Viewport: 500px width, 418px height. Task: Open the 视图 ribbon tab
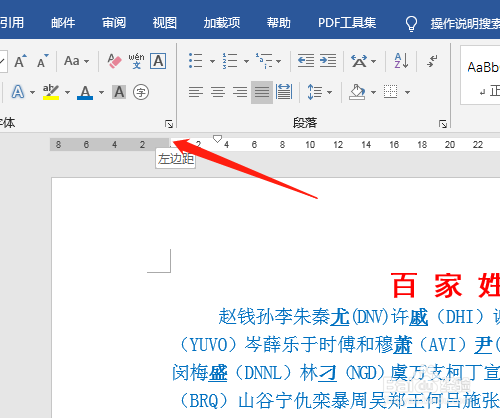[164, 23]
